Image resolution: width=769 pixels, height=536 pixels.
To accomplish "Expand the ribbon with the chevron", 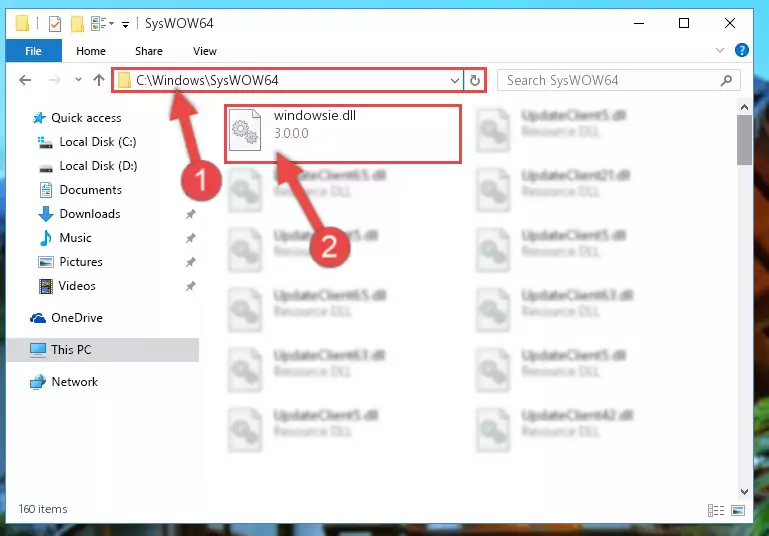I will click(x=720, y=50).
